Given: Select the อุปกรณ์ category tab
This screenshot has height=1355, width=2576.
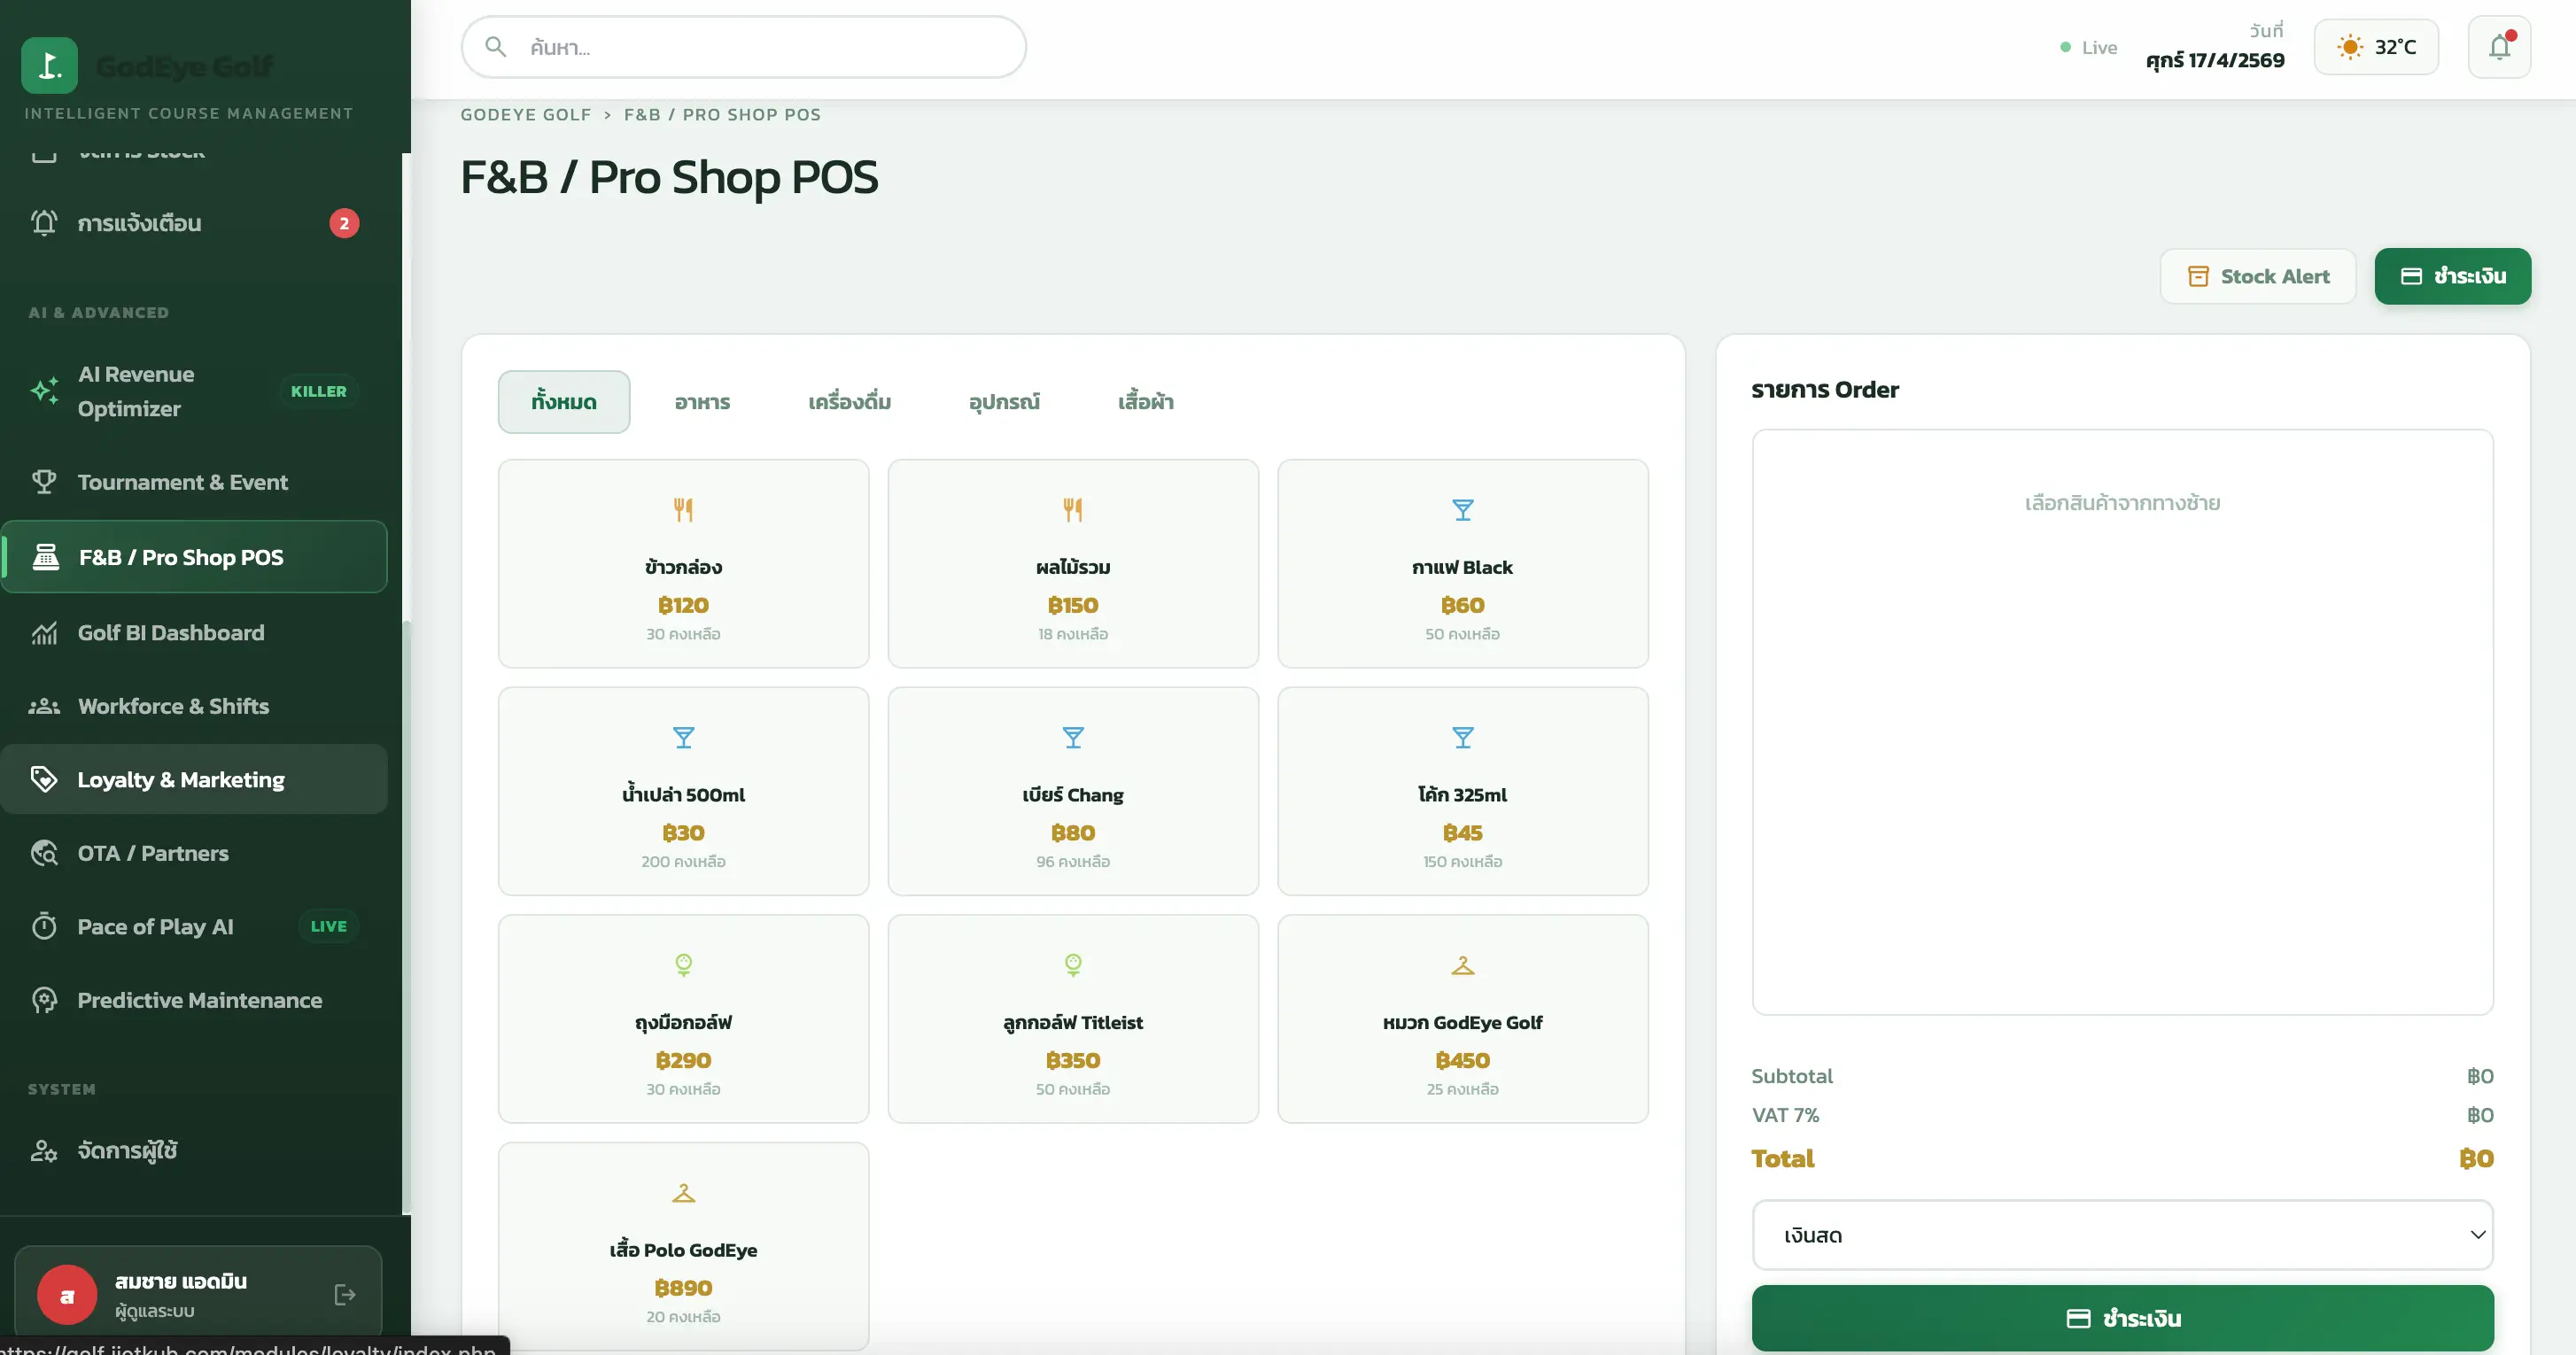Looking at the screenshot, I should click(x=1004, y=402).
